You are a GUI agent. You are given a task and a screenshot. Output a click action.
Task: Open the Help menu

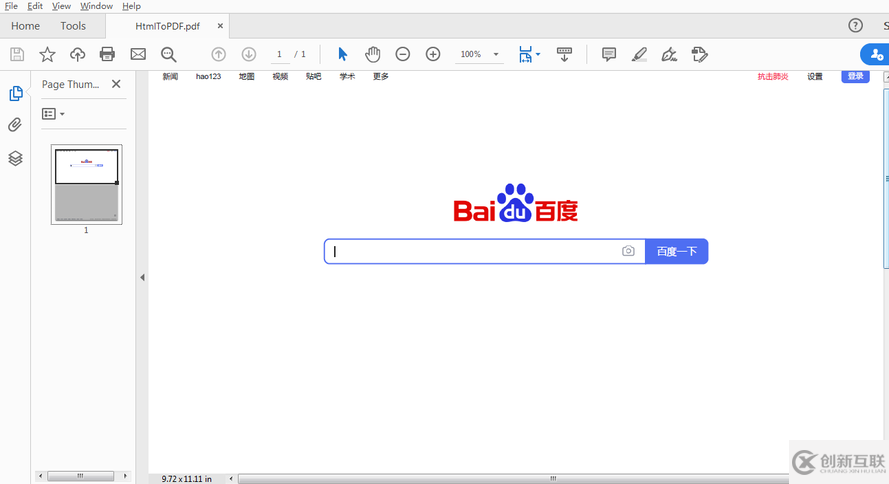[132, 6]
